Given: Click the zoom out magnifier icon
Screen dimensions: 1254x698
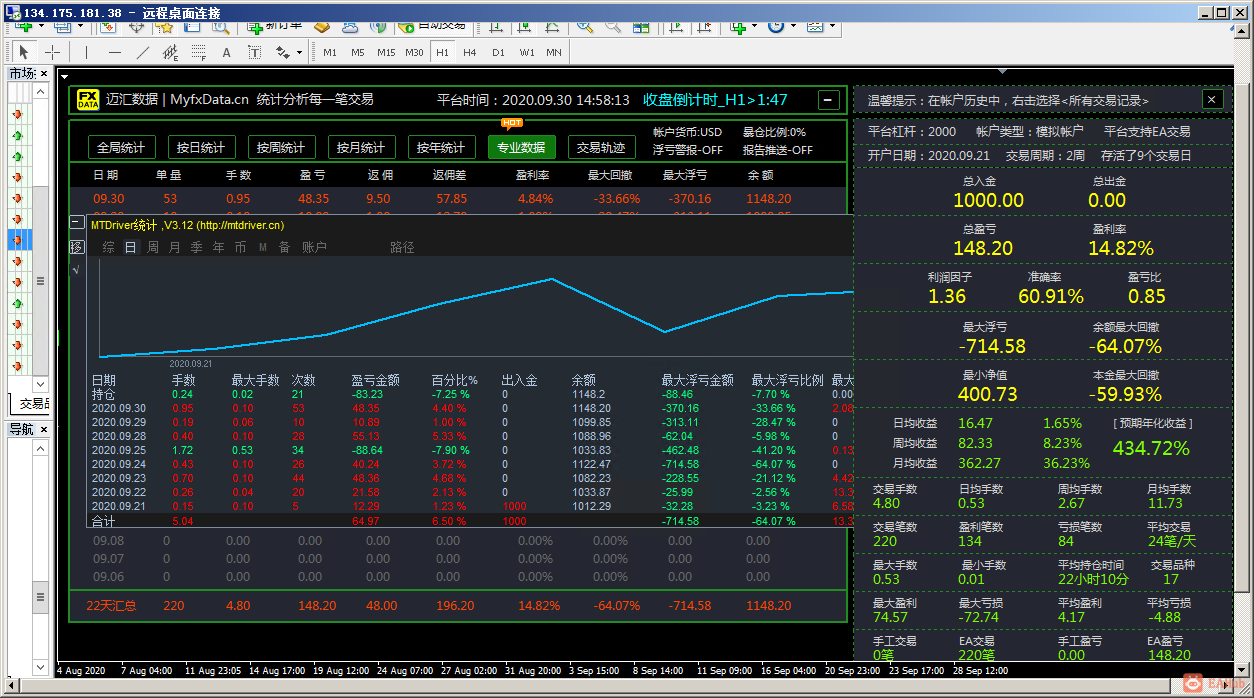Looking at the screenshot, I should 613,25.
